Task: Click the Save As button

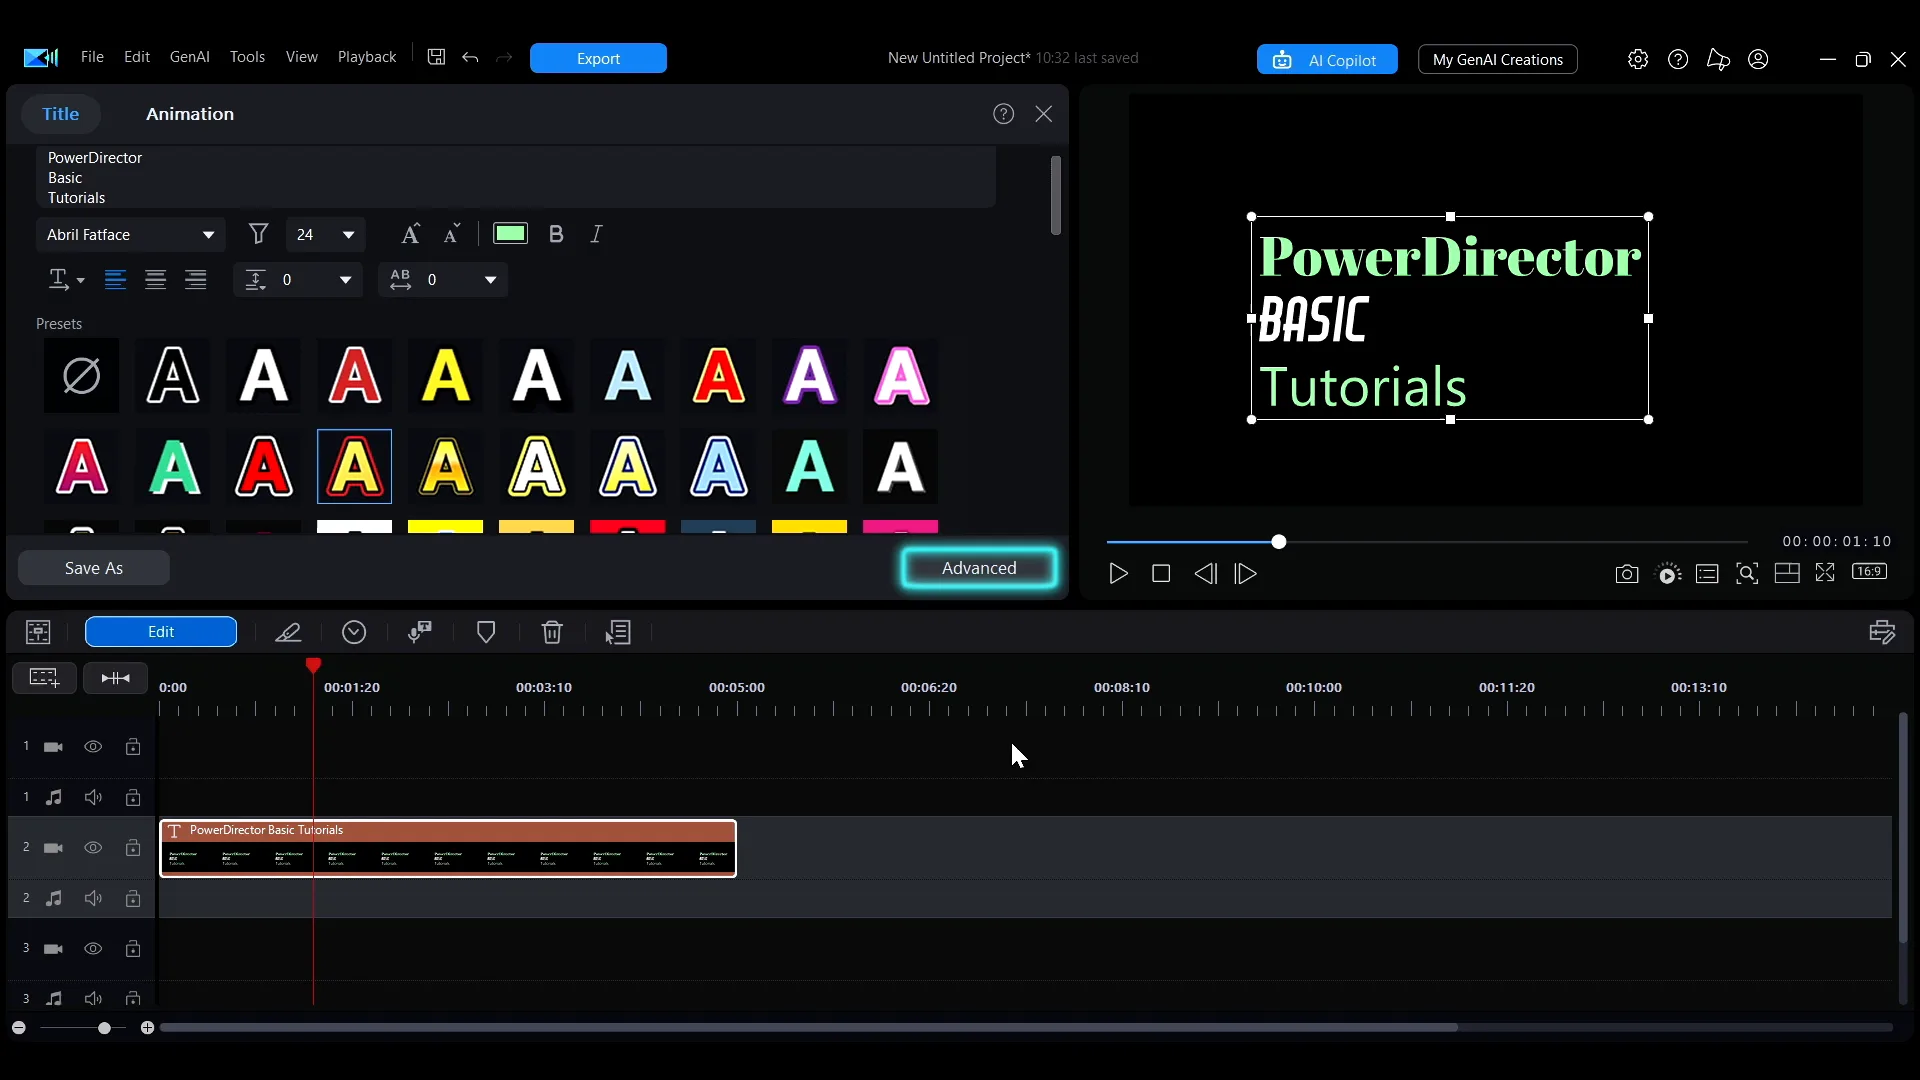Action: (94, 568)
